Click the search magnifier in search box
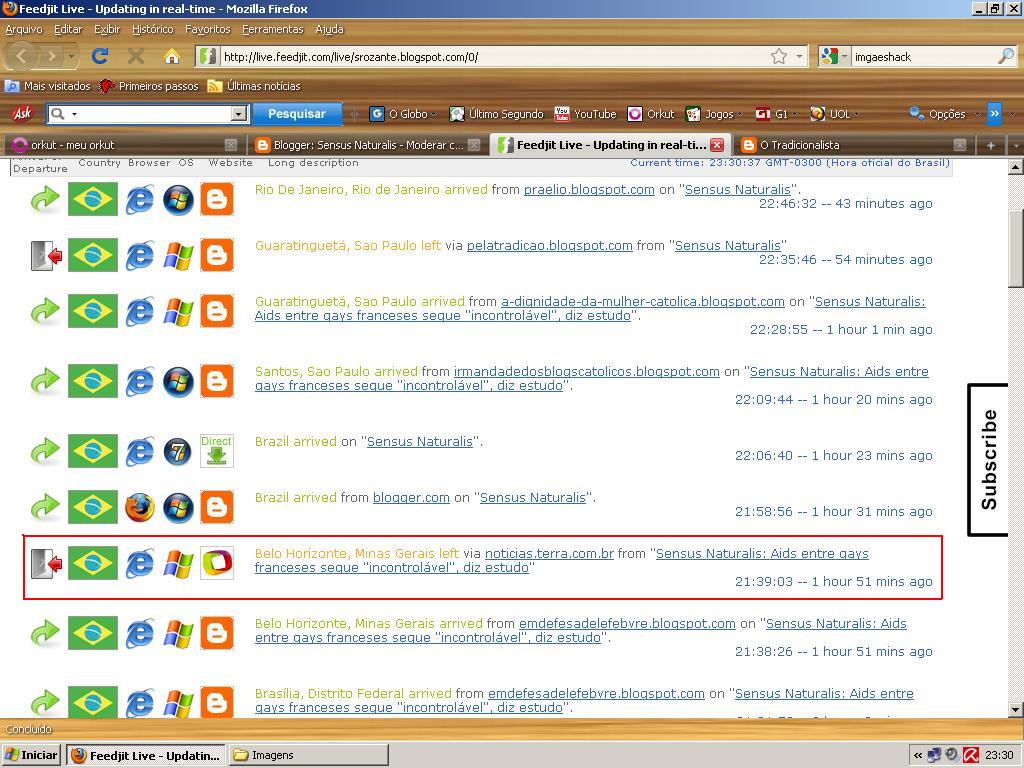This screenshot has height=768, width=1024. point(1006,57)
